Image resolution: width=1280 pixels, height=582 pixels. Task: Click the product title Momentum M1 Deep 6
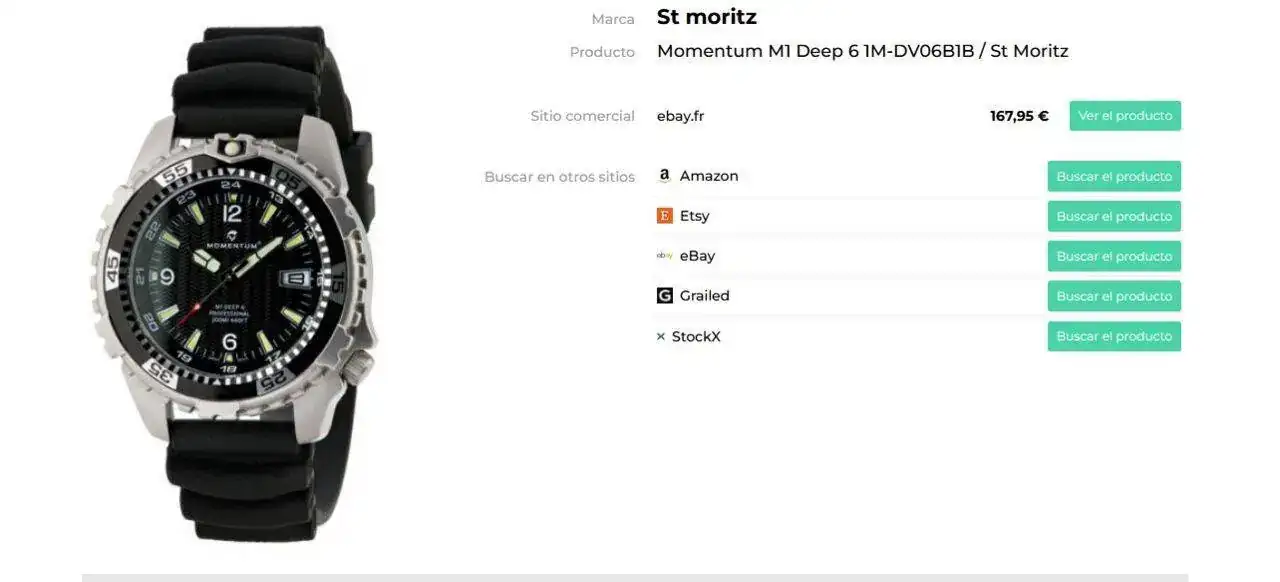point(863,51)
